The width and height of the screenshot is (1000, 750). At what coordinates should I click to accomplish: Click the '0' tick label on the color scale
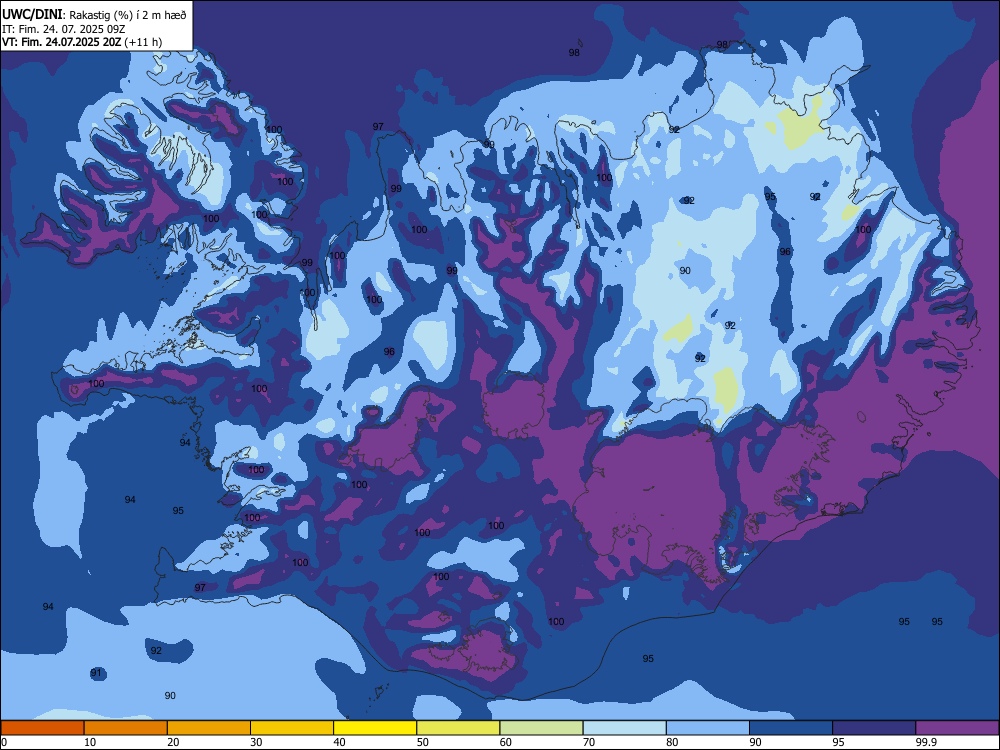[4, 742]
